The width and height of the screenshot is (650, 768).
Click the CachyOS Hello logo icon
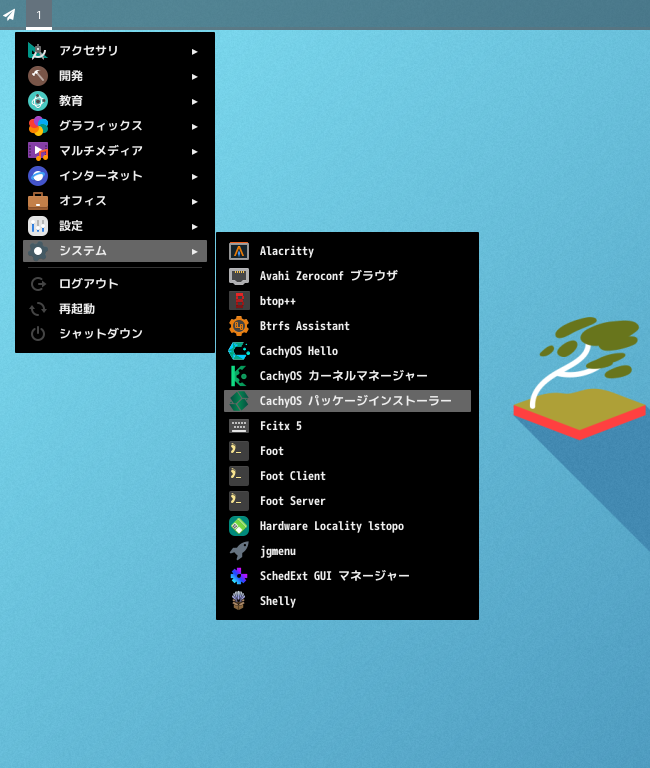point(239,351)
